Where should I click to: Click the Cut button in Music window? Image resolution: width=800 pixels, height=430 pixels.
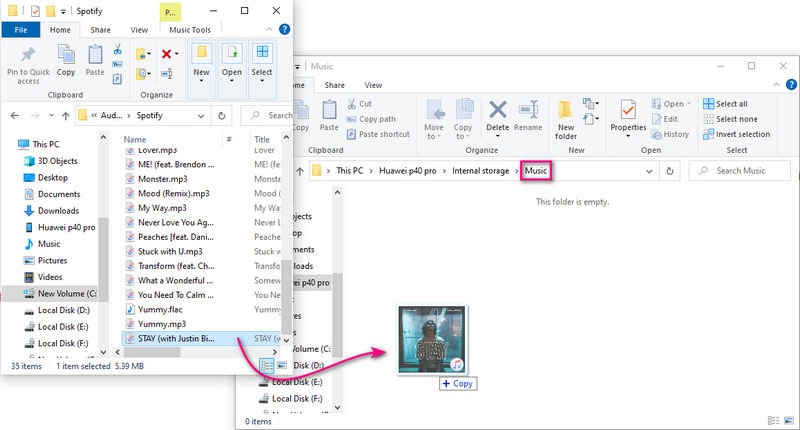[x=360, y=104]
